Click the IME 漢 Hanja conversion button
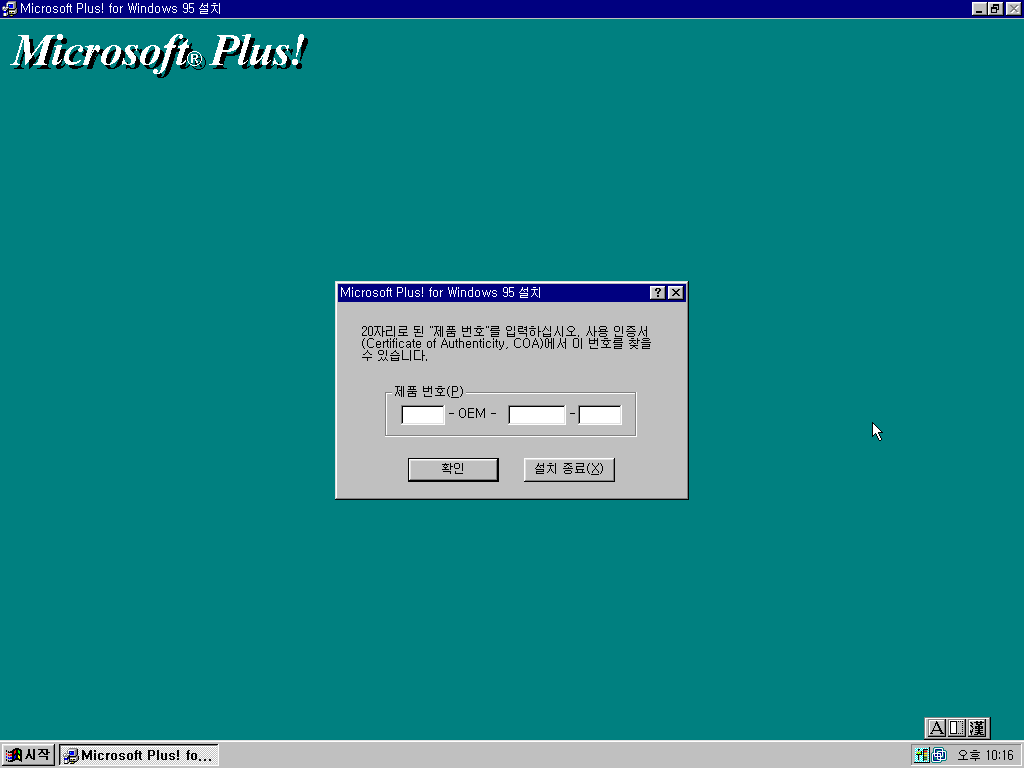1024x768 pixels. (977, 728)
